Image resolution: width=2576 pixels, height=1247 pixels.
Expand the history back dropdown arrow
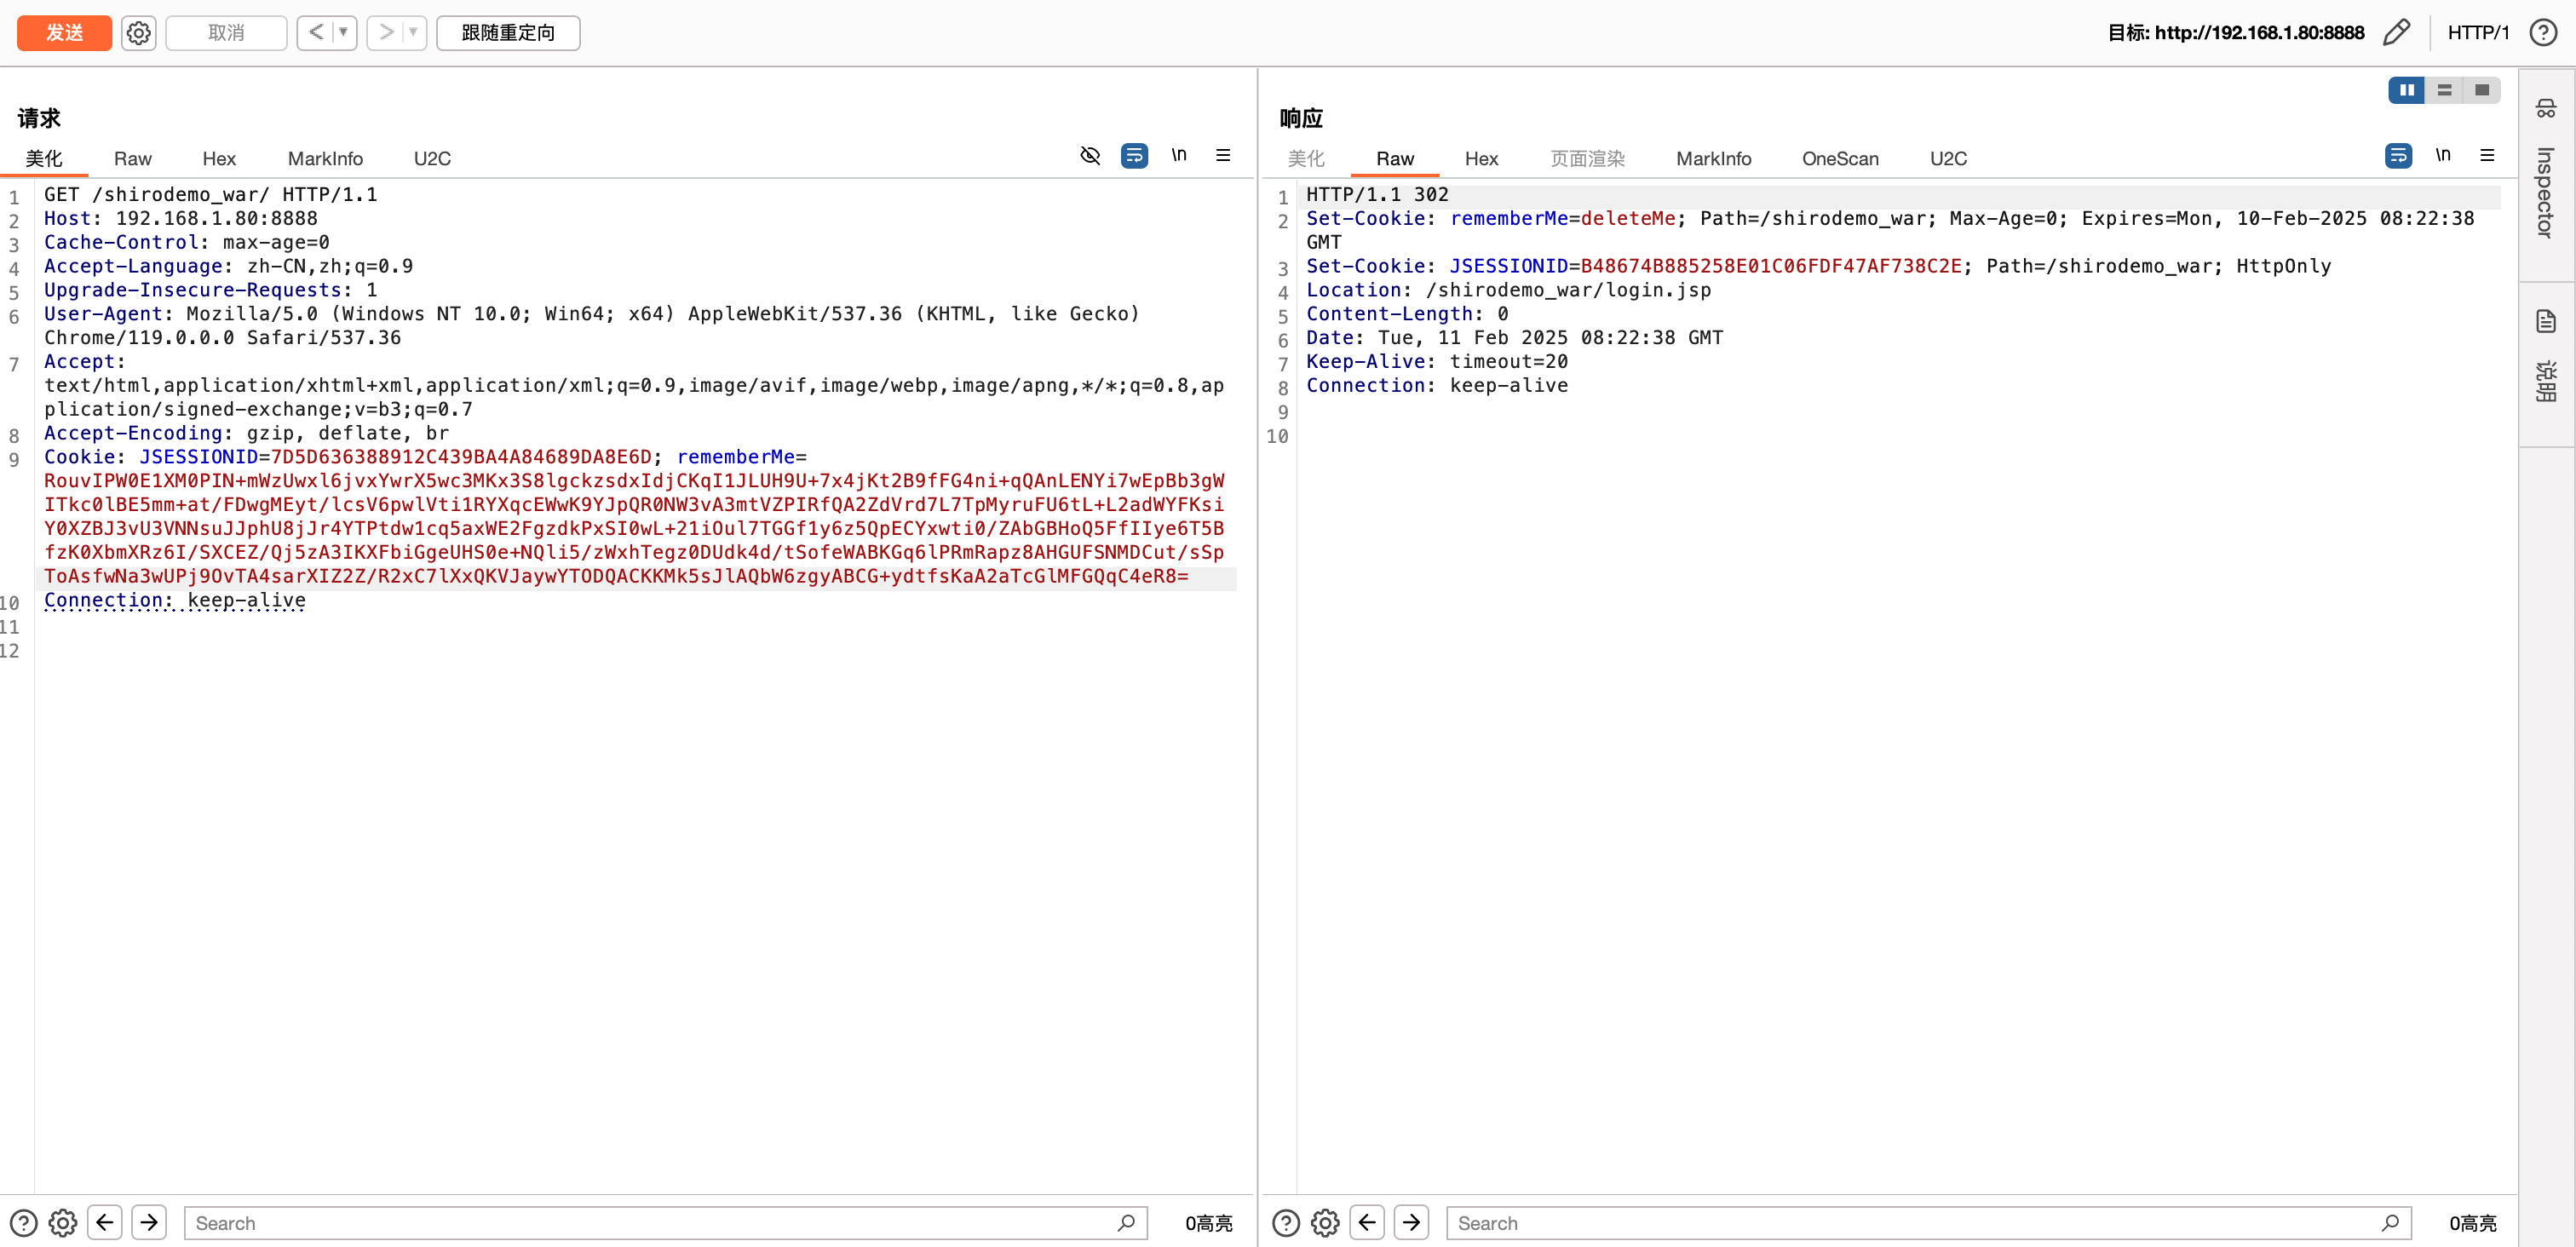coord(343,33)
